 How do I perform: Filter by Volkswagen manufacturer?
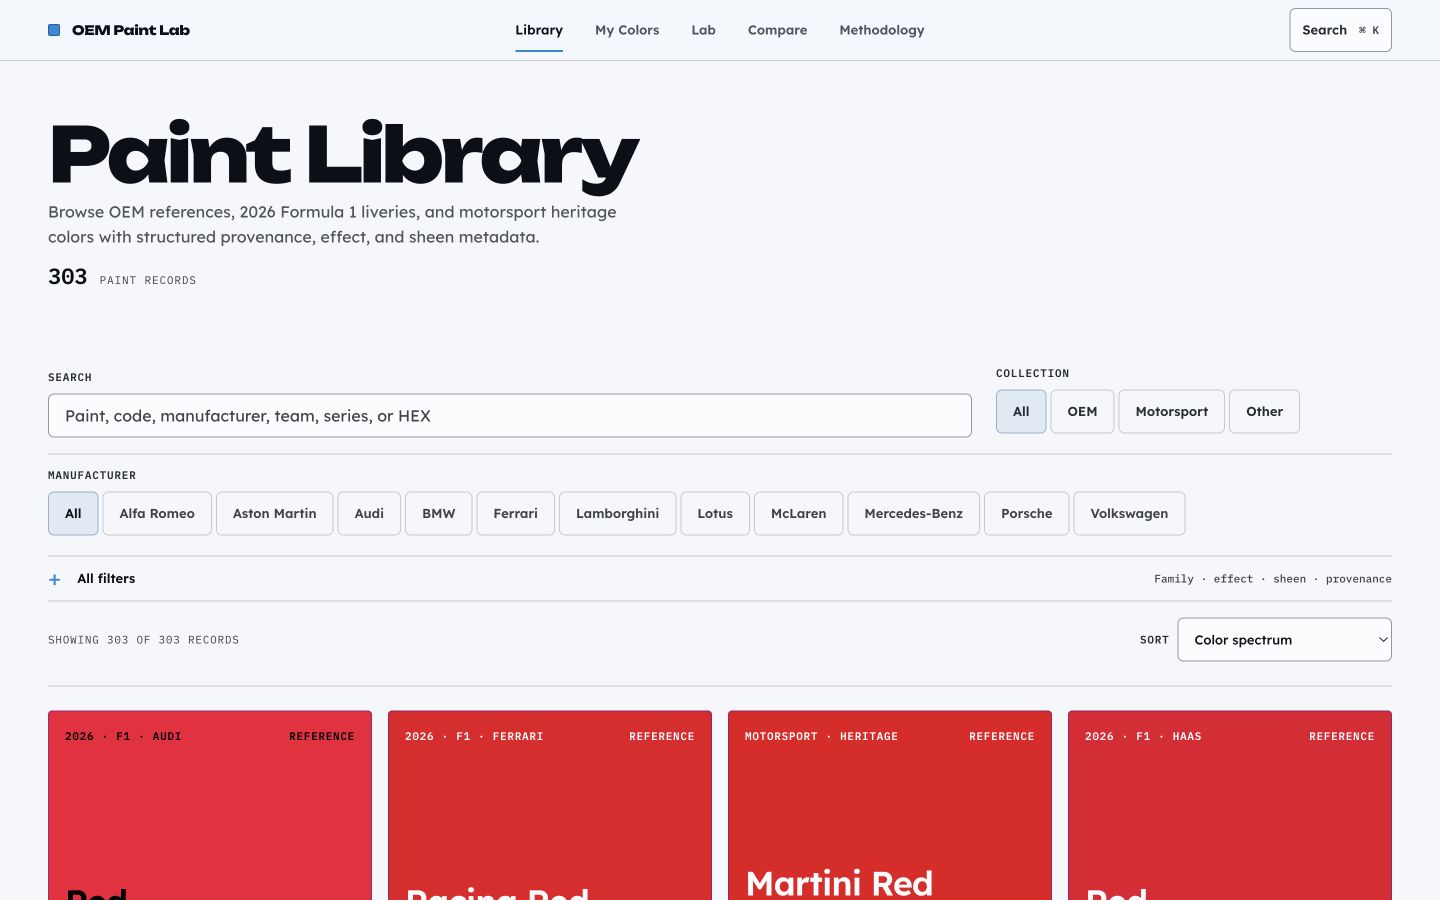(1129, 513)
